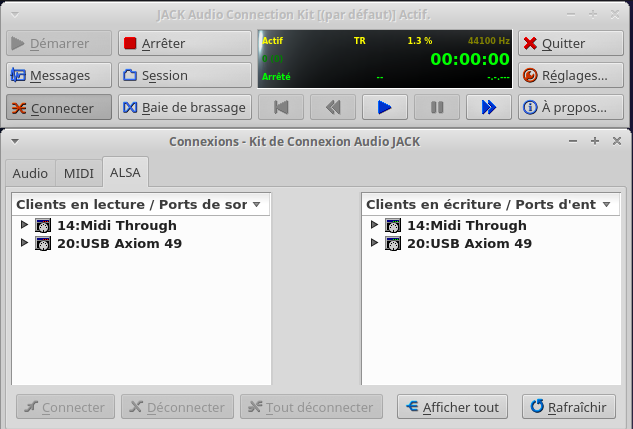Rewind transport to the beginning
The height and width of the screenshot is (429, 633).
coord(283,107)
